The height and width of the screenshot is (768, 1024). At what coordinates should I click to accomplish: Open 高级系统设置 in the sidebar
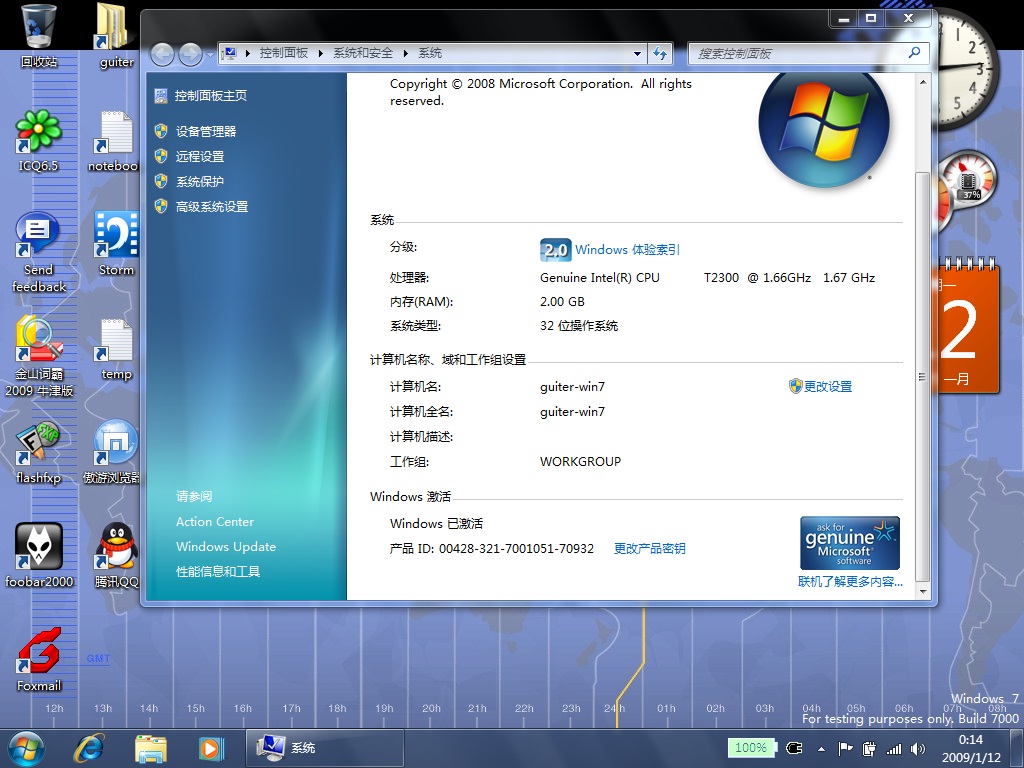pos(212,207)
